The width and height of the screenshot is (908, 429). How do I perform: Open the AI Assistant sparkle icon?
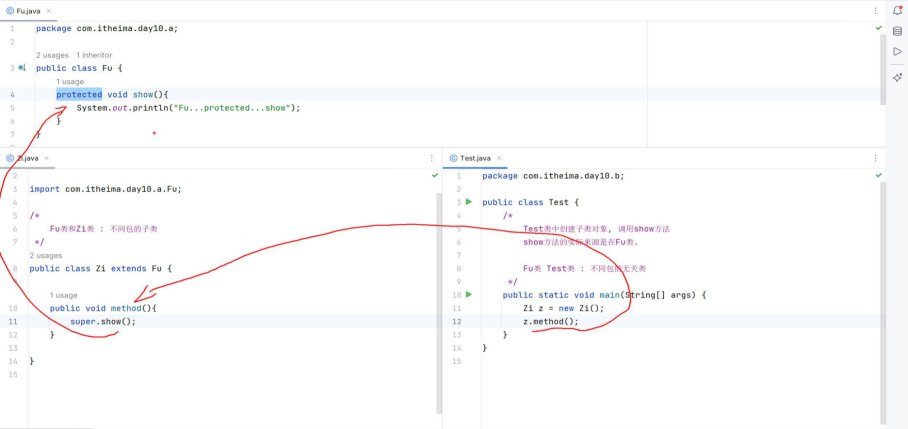[x=897, y=78]
